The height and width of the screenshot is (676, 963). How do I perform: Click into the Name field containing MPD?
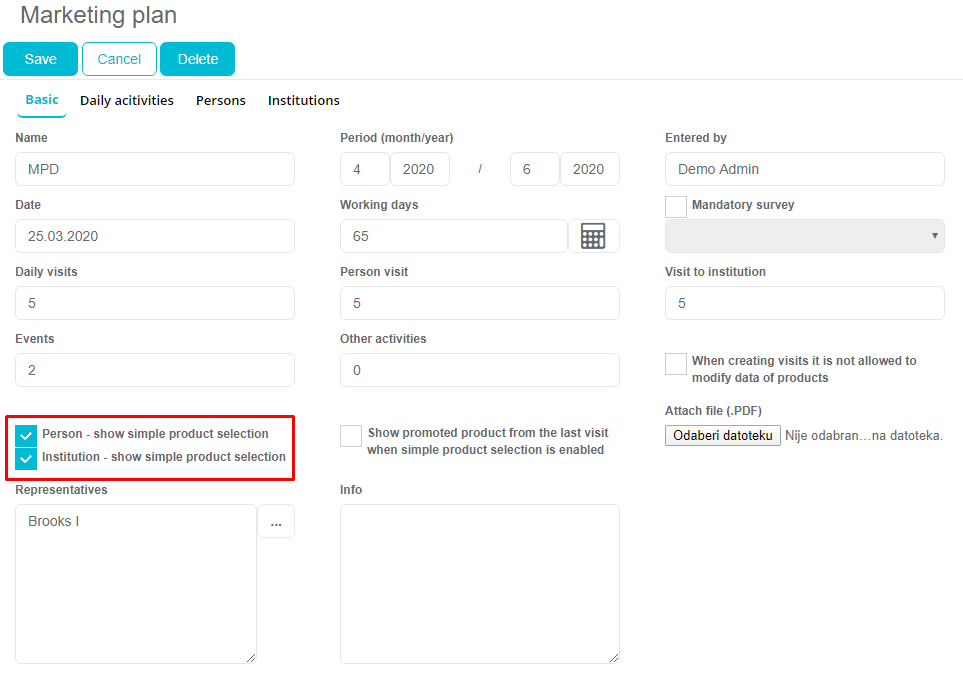click(155, 169)
